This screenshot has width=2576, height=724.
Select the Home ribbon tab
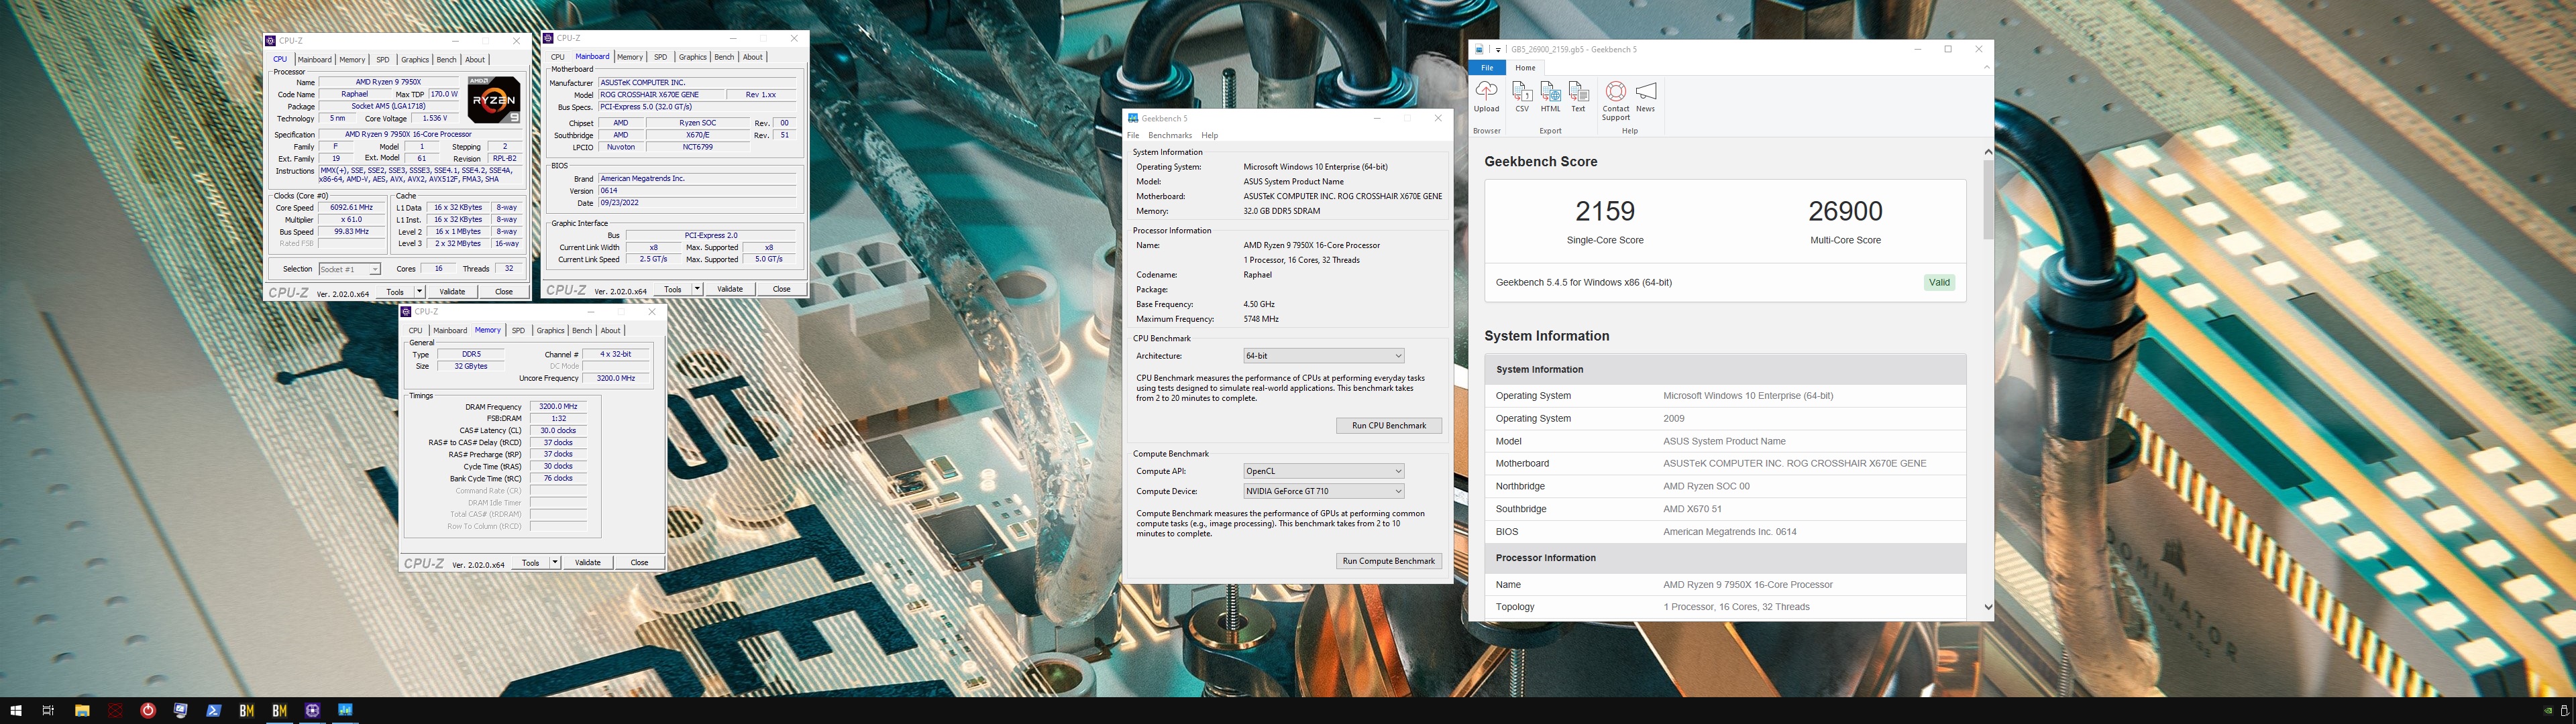1525,68
